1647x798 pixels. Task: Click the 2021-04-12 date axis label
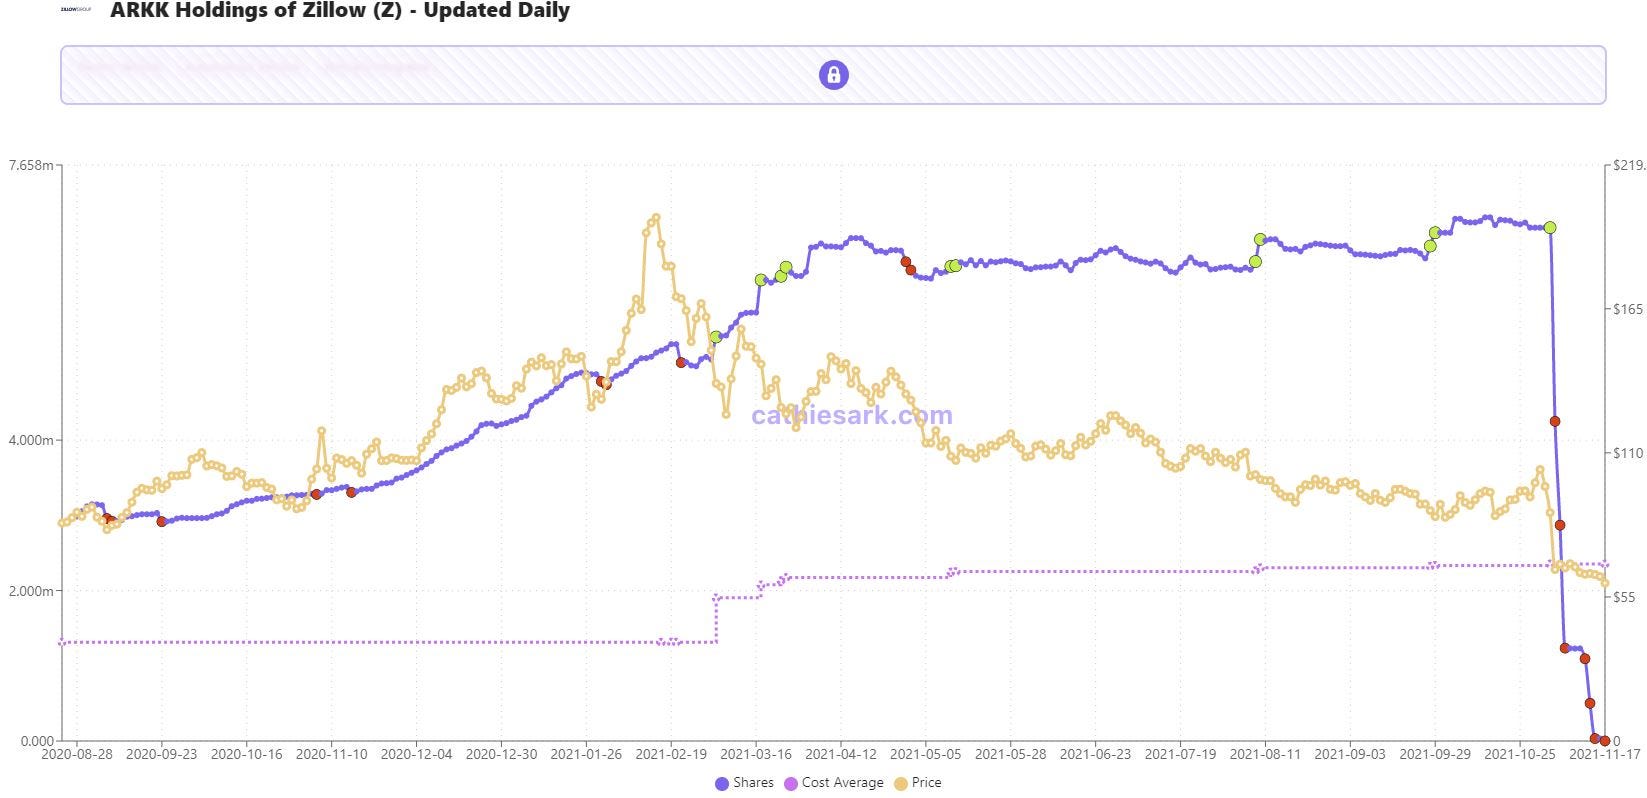point(841,755)
